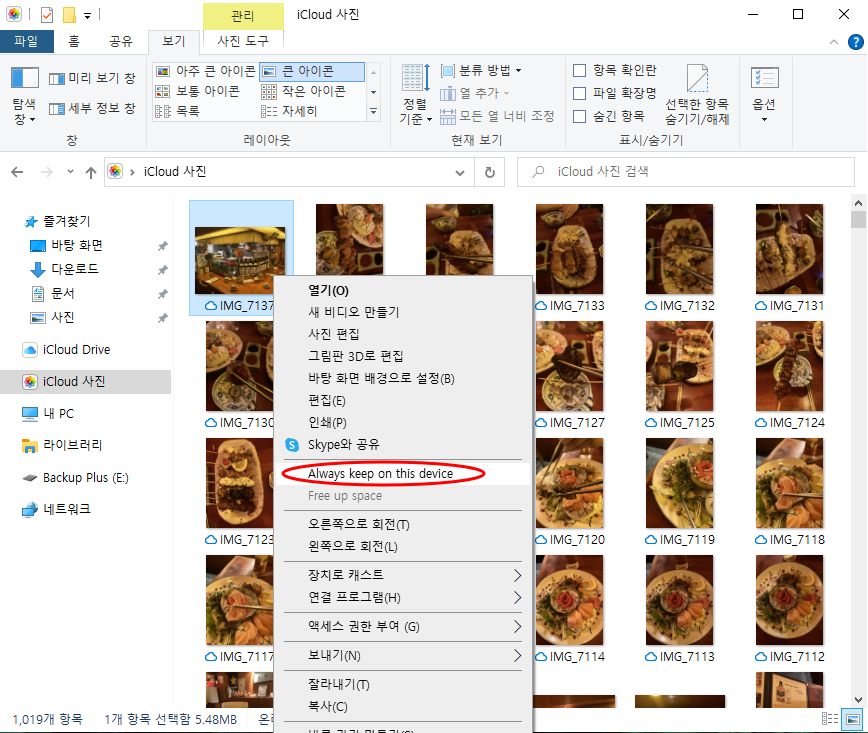This screenshot has height=733, width=868.
Task: Go back with the back arrow
Action: pyautogui.click(x=18, y=172)
